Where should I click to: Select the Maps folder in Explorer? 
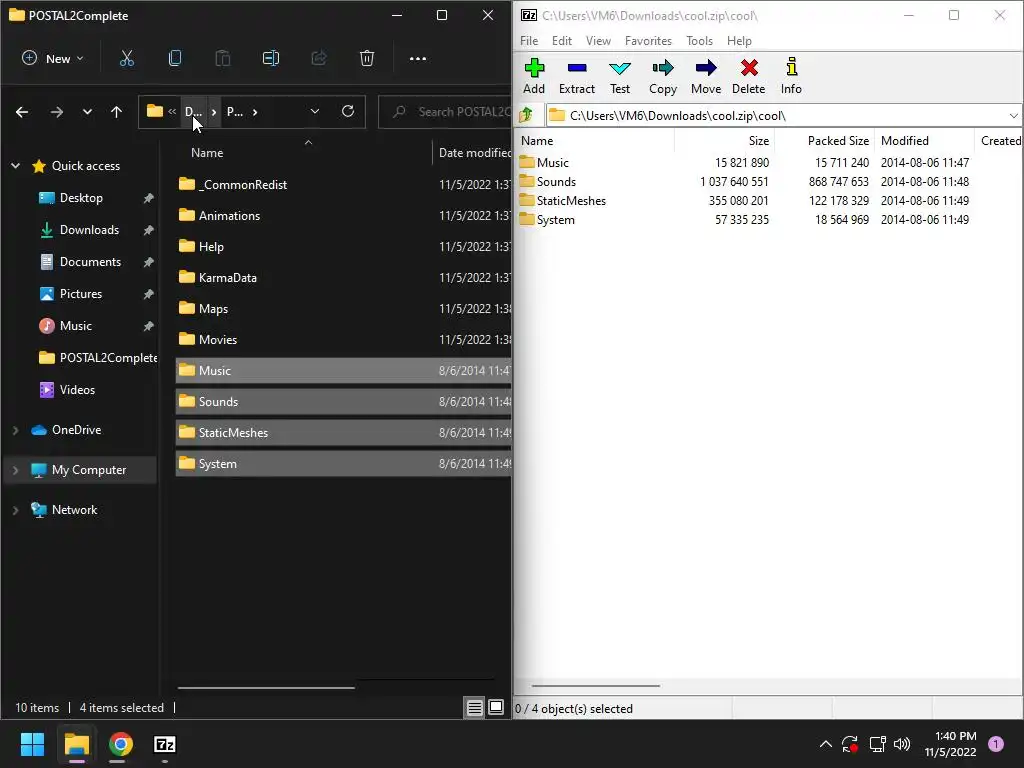pos(344,308)
